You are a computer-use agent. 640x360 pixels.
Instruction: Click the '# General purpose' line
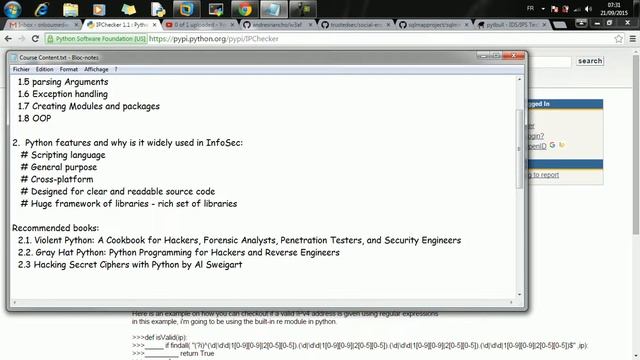tap(59, 167)
